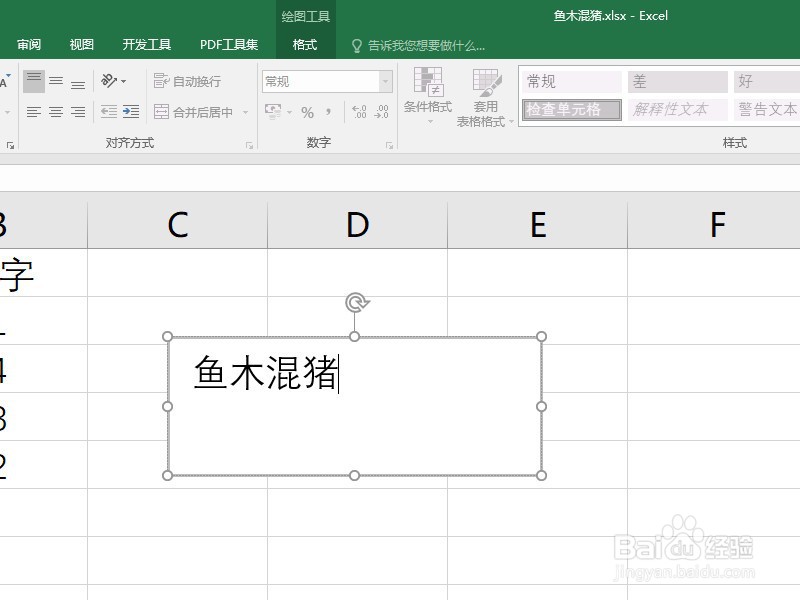The image size is (800, 600).
Task: Click increase indent icon
Action: 131,112
